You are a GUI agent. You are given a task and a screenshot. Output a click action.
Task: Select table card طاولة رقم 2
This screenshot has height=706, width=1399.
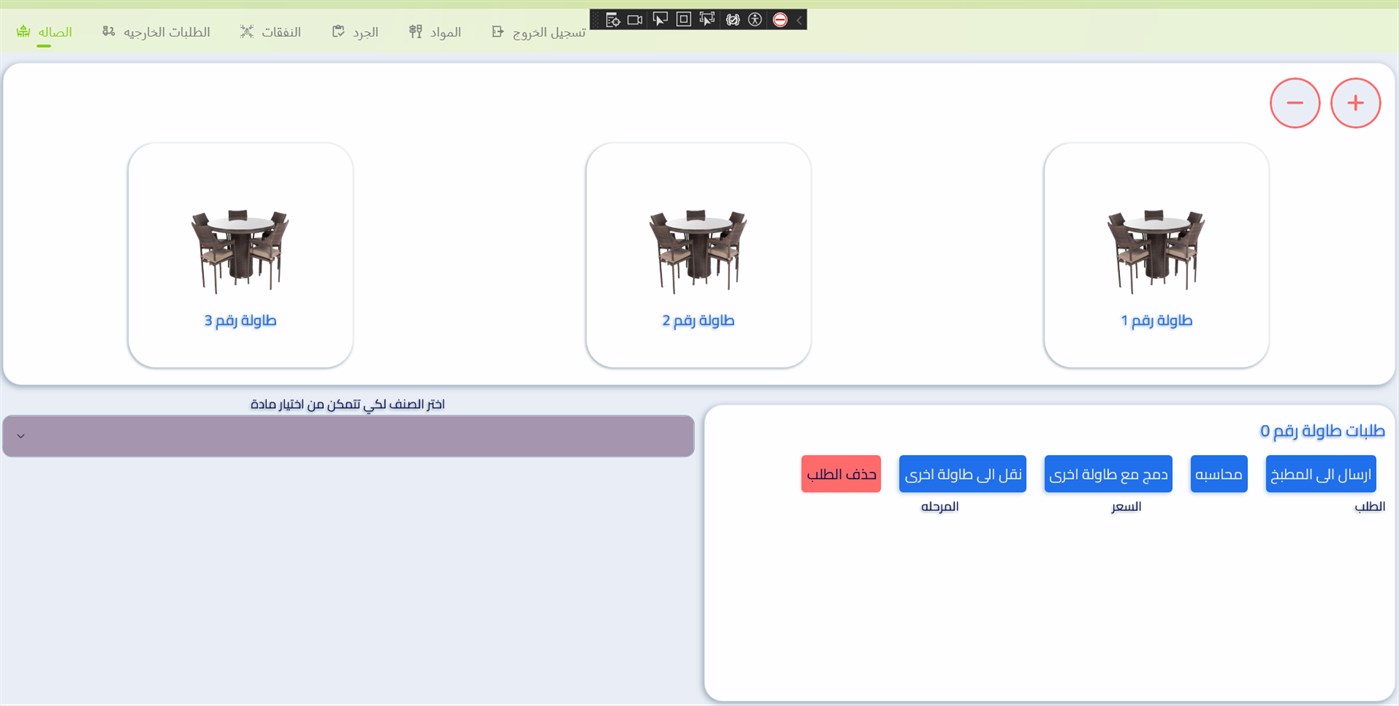click(698, 255)
